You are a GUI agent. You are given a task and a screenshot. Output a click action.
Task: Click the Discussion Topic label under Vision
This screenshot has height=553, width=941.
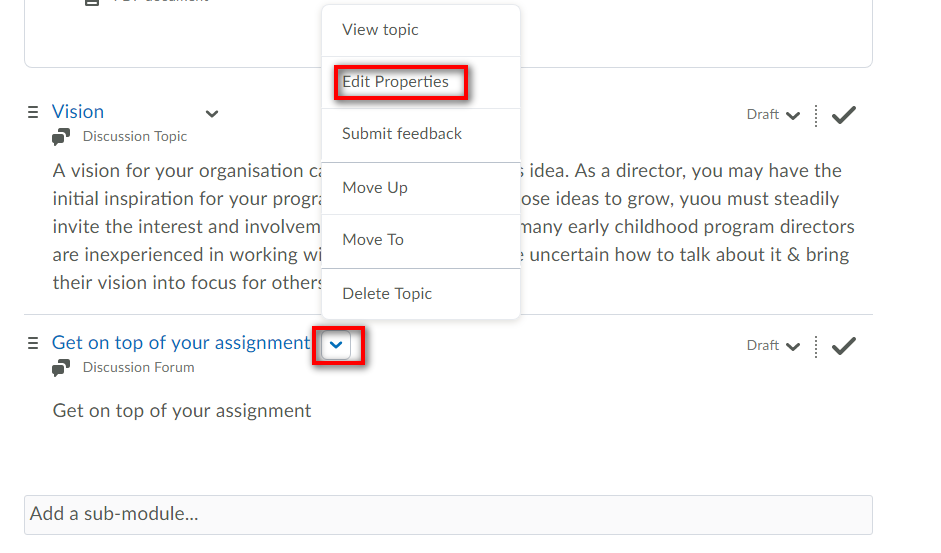pos(135,137)
